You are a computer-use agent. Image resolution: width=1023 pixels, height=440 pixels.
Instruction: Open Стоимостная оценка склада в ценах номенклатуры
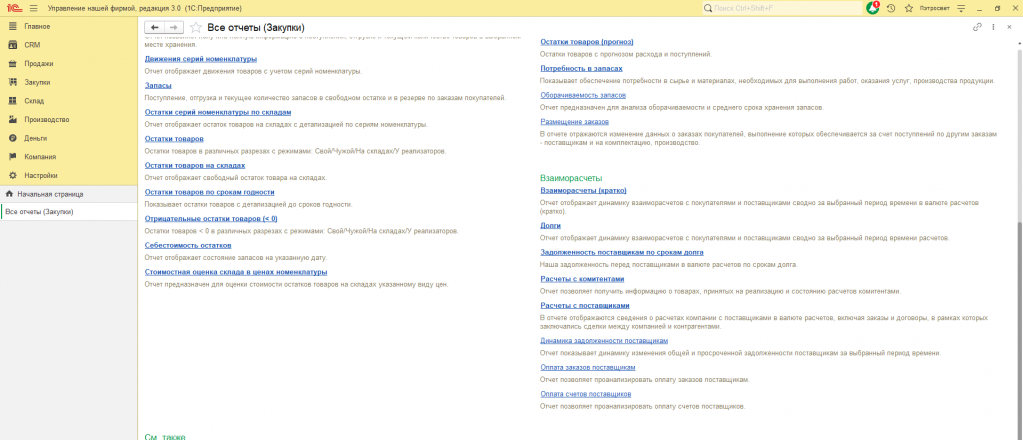pos(236,272)
